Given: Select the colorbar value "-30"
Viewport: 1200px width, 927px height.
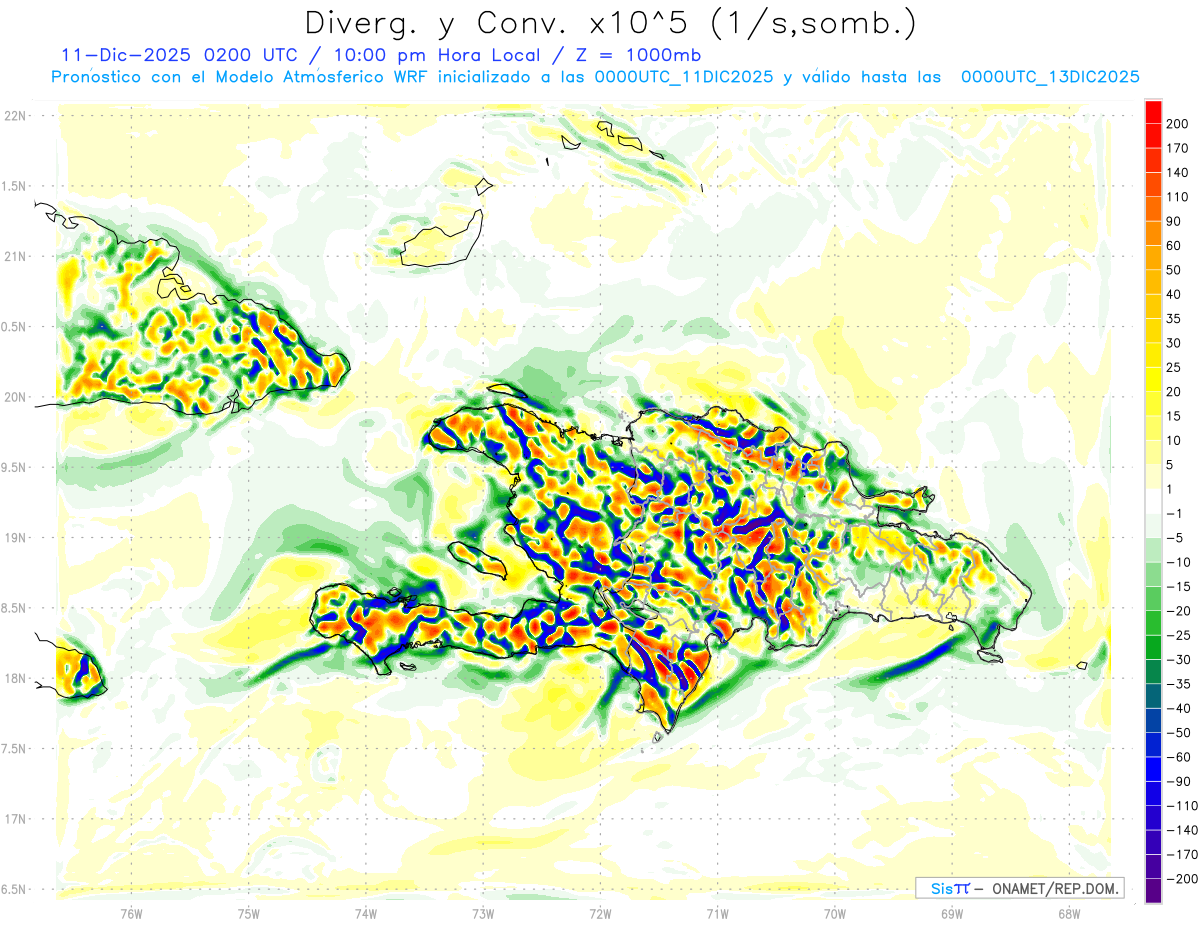Looking at the screenshot, I should click(1177, 660).
